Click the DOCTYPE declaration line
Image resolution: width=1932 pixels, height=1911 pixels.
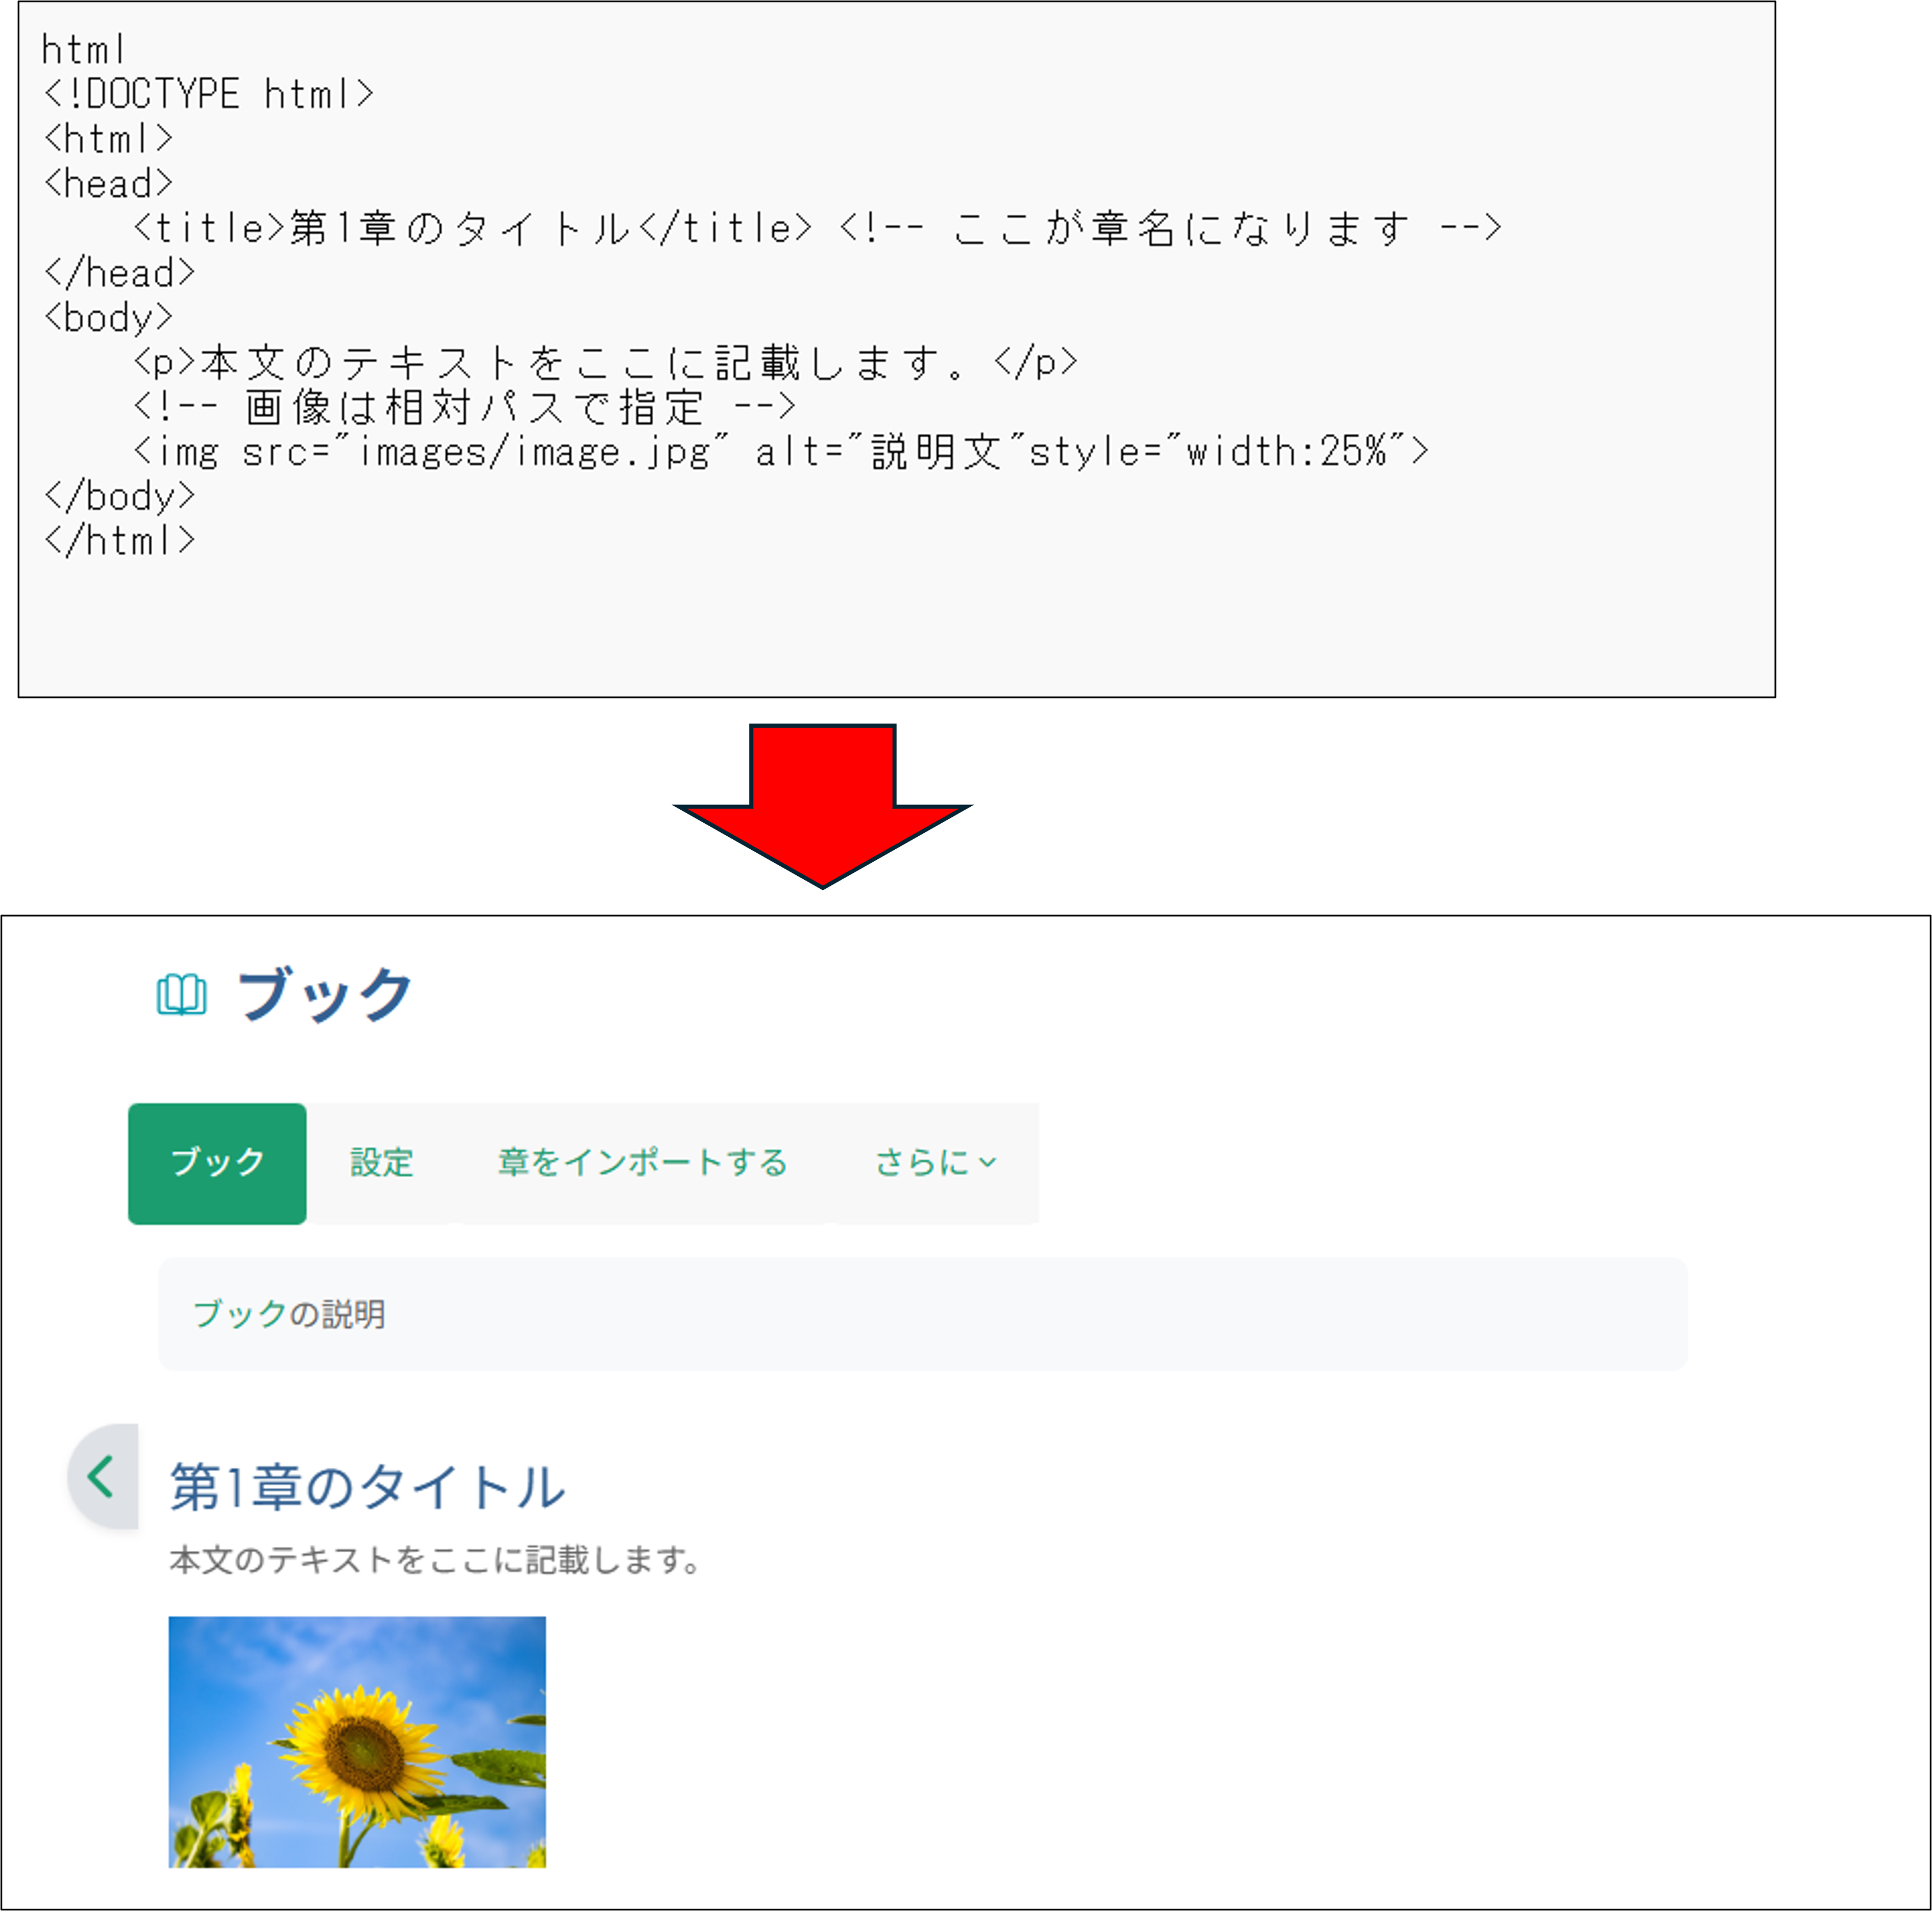pyautogui.click(x=210, y=93)
